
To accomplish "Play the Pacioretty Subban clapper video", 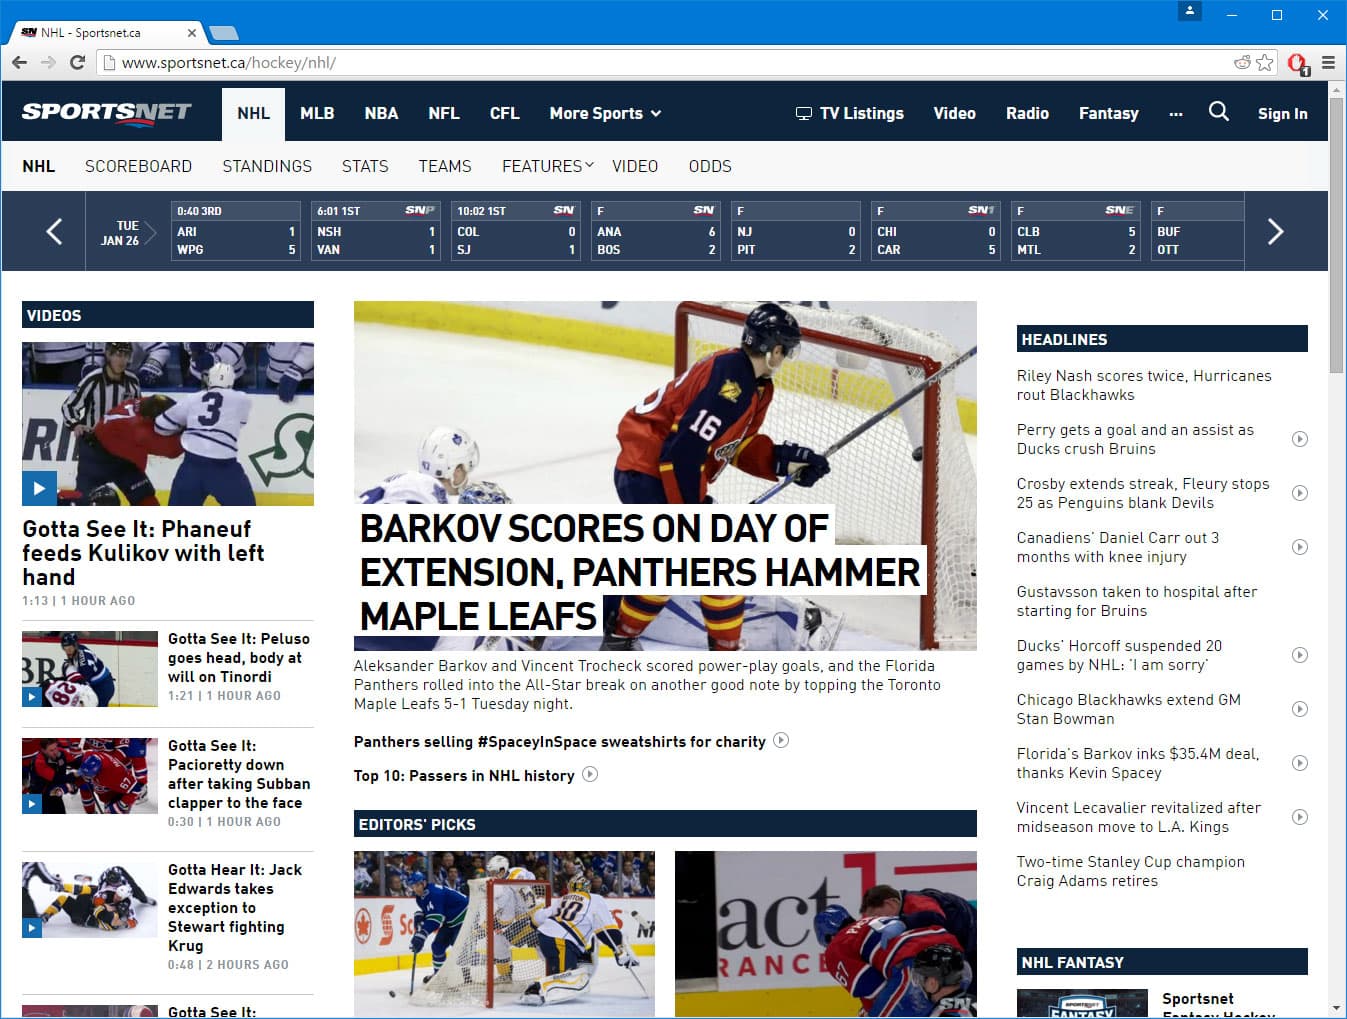I will (90, 775).
